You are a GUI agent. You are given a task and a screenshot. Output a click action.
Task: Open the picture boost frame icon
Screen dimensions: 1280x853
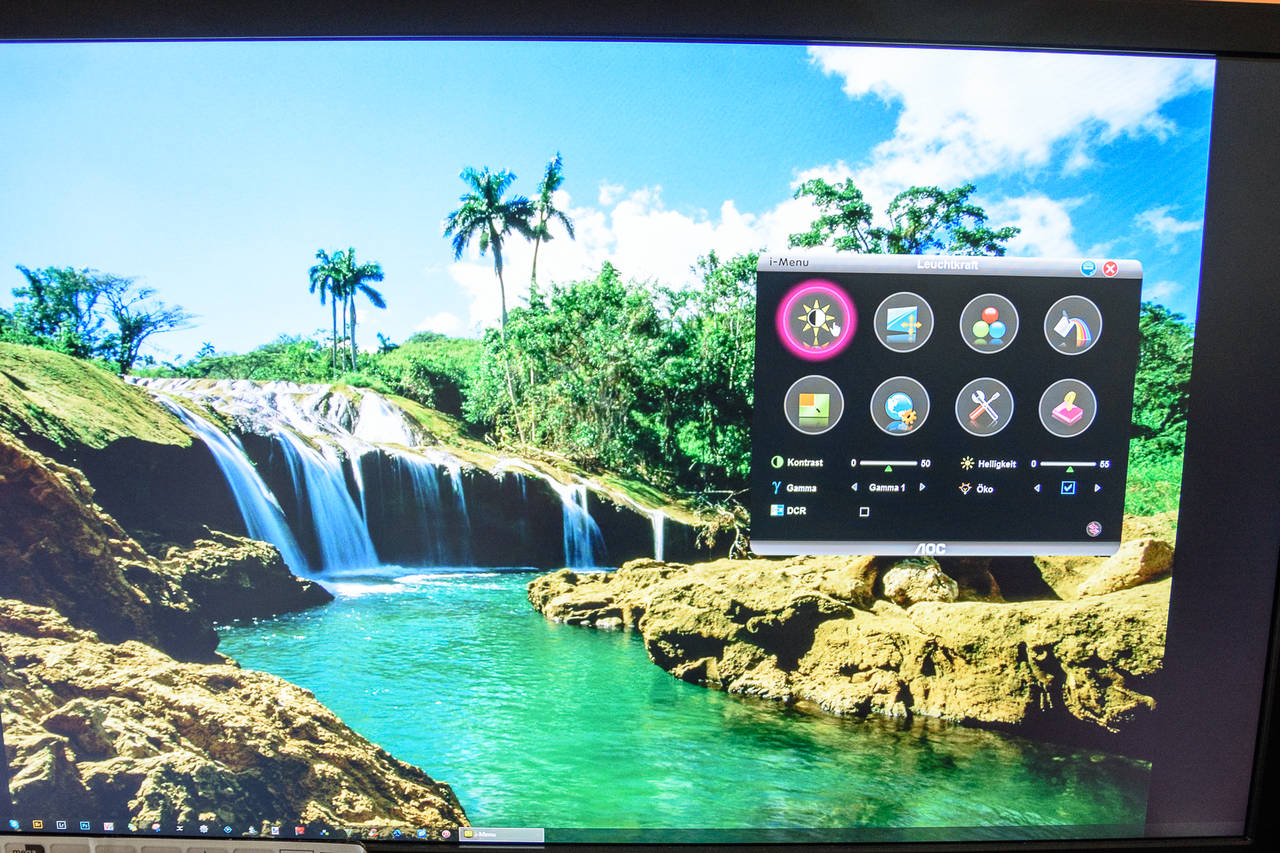point(814,404)
